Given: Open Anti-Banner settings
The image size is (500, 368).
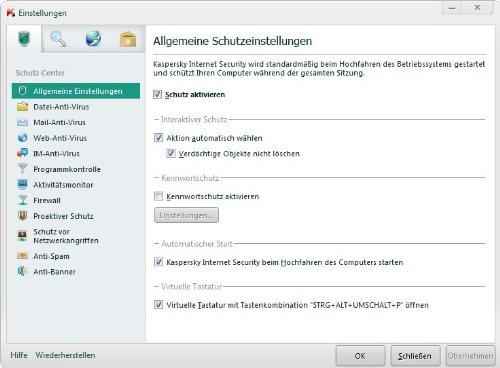Looking at the screenshot, I should [x=54, y=272].
